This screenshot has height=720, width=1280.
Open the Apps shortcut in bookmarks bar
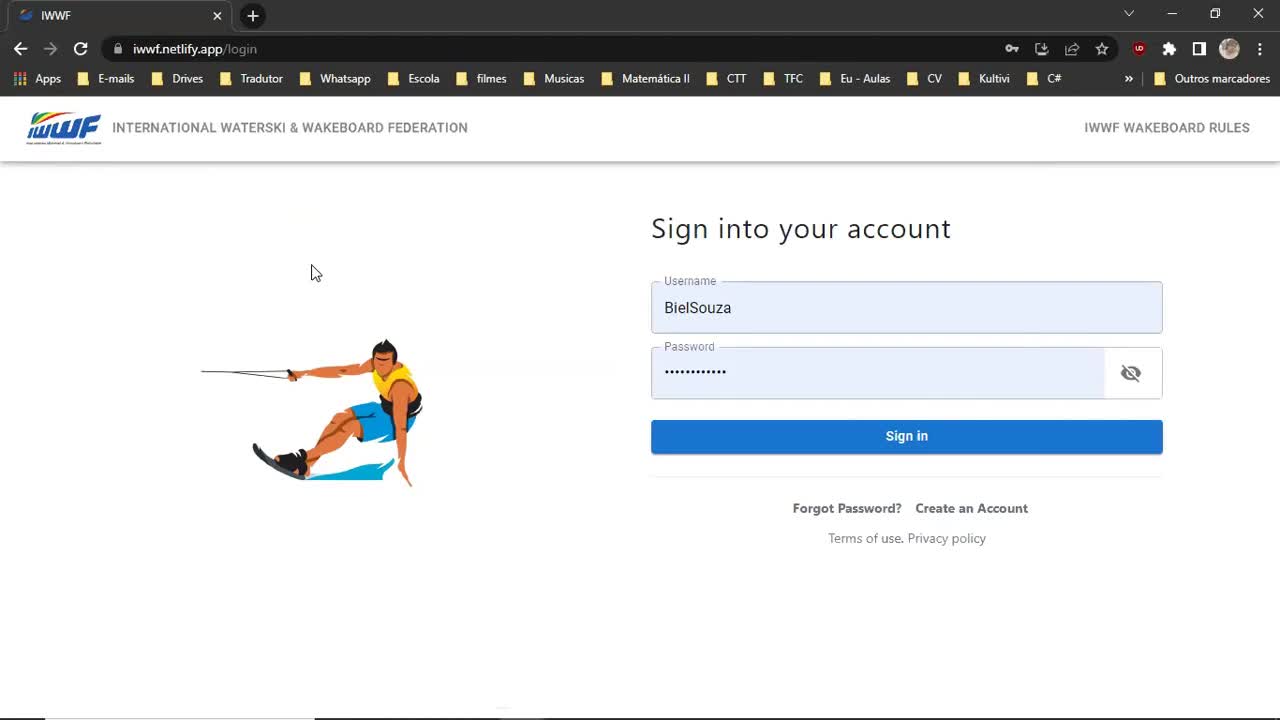[37, 78]
